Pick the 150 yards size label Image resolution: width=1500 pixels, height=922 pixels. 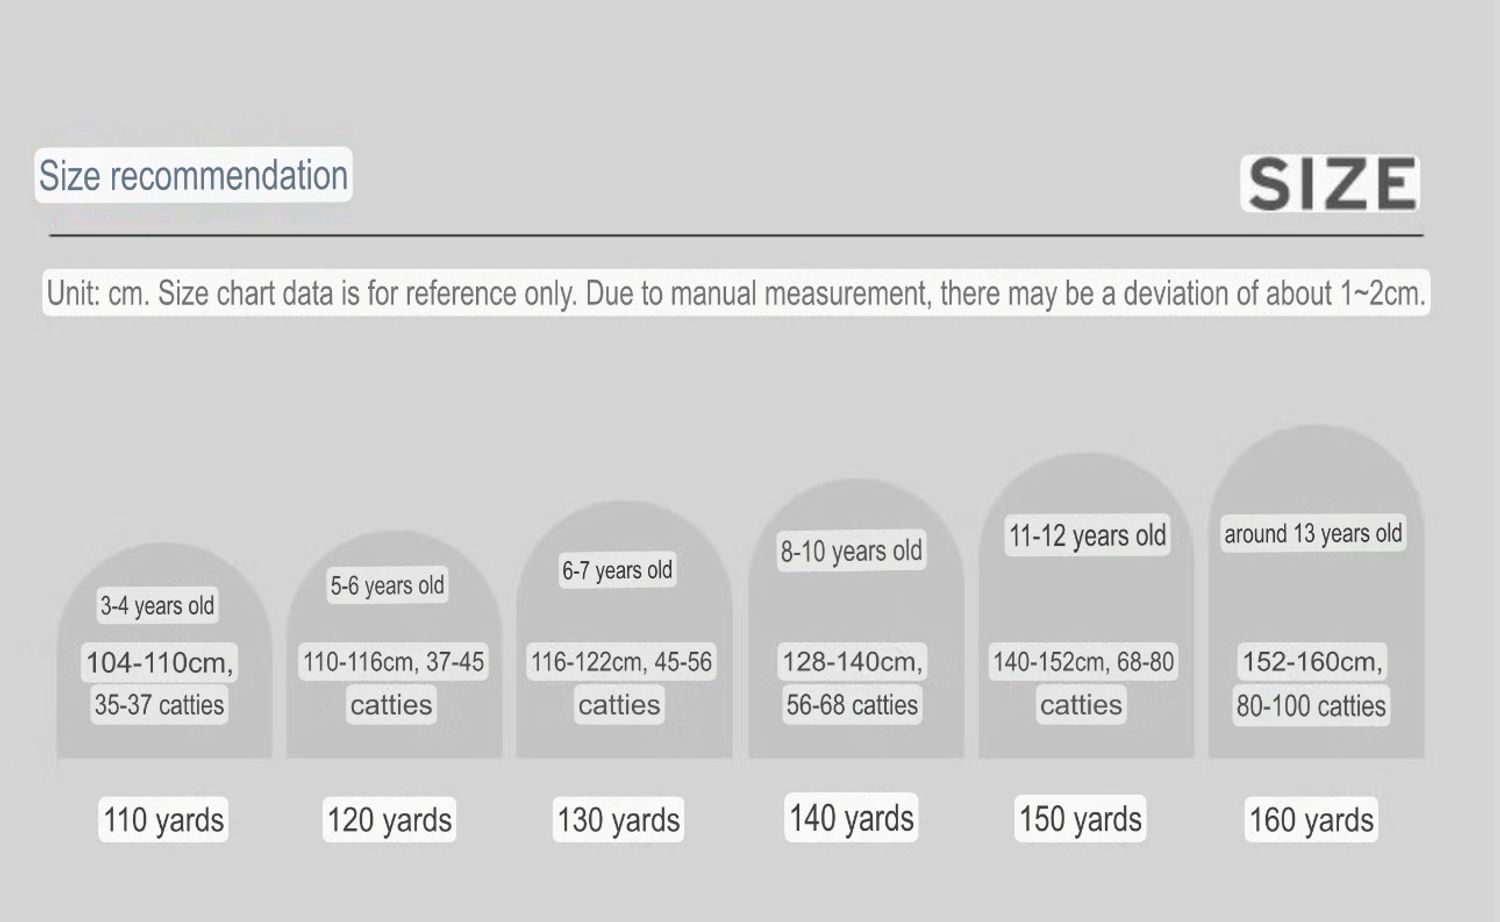click(x=1080, y=819)
